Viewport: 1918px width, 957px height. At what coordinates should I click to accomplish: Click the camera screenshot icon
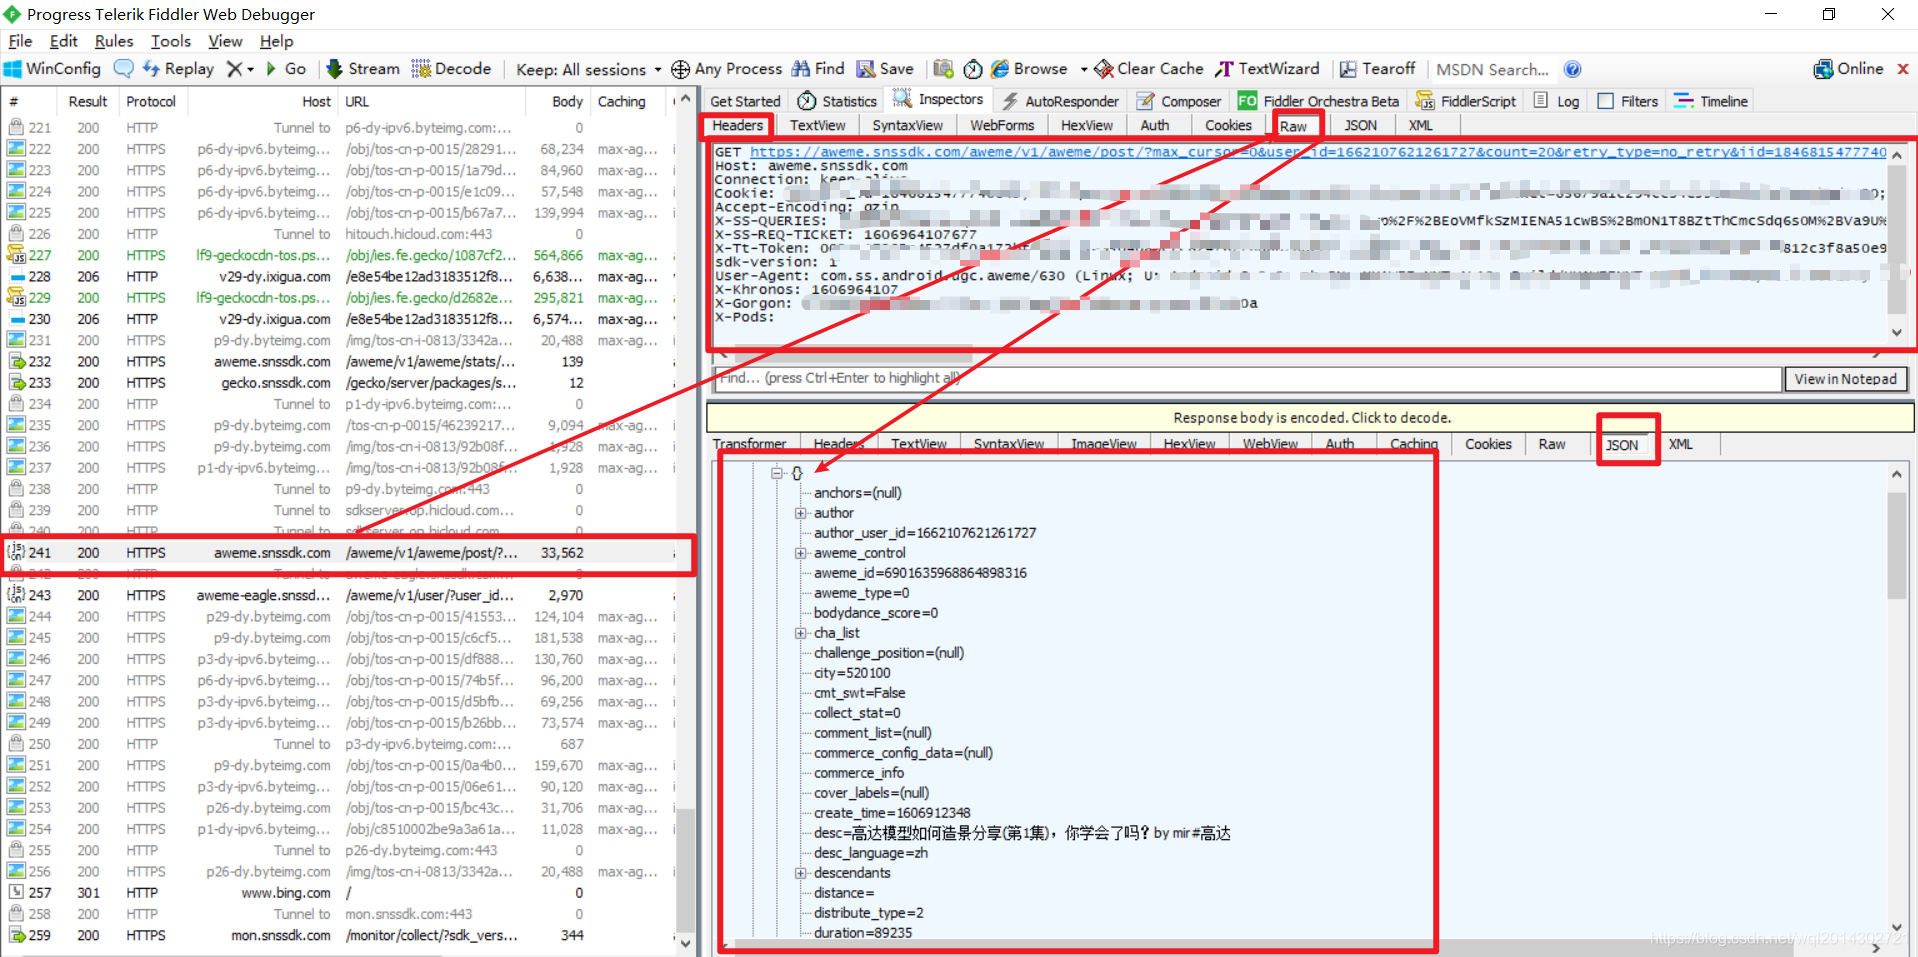click(x=943, y=69)
